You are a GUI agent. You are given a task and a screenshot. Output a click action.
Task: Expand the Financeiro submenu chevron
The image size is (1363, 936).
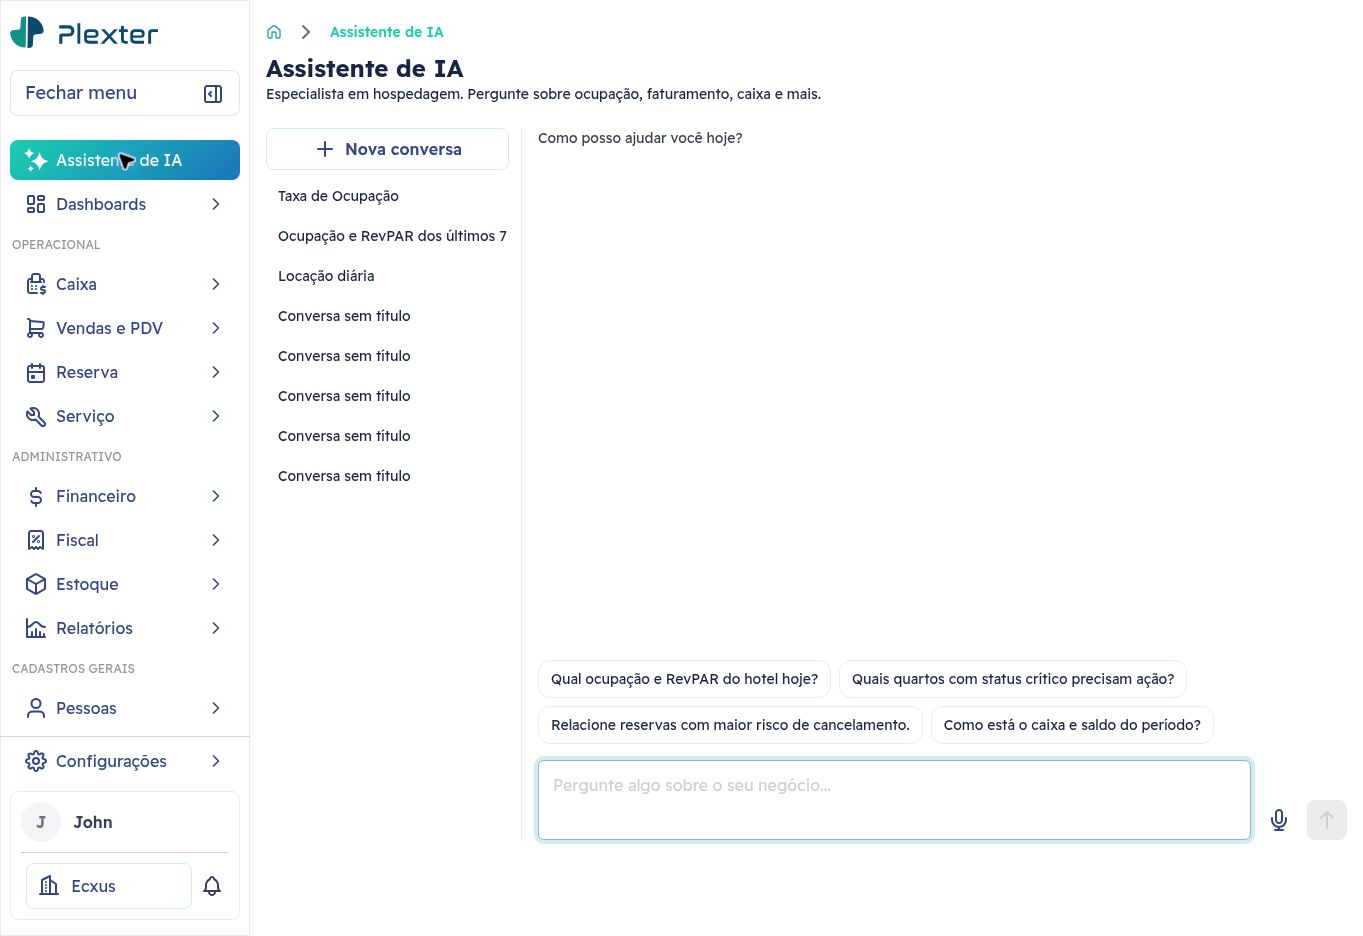pyautogui.click(x=216, y=496)
